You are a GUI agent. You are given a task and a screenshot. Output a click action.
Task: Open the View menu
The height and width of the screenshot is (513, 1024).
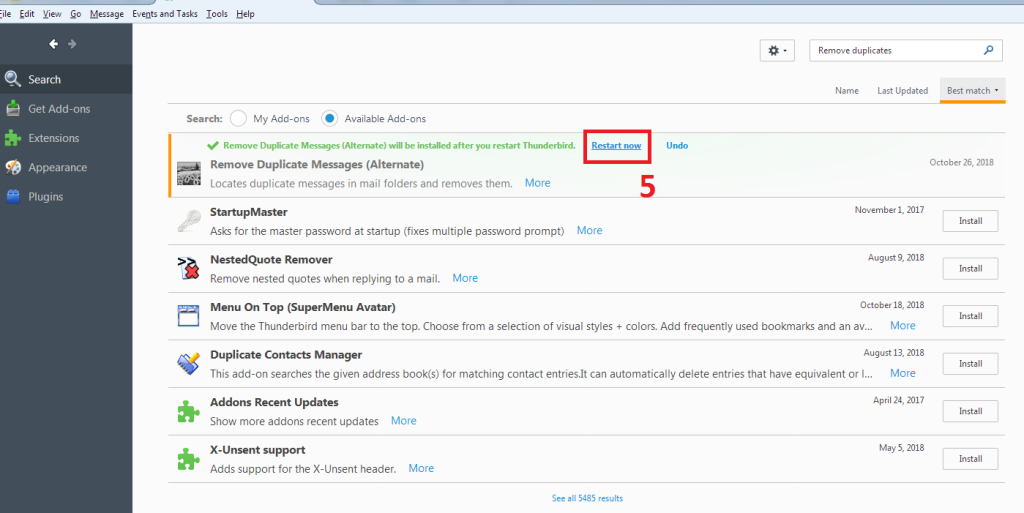52,14
